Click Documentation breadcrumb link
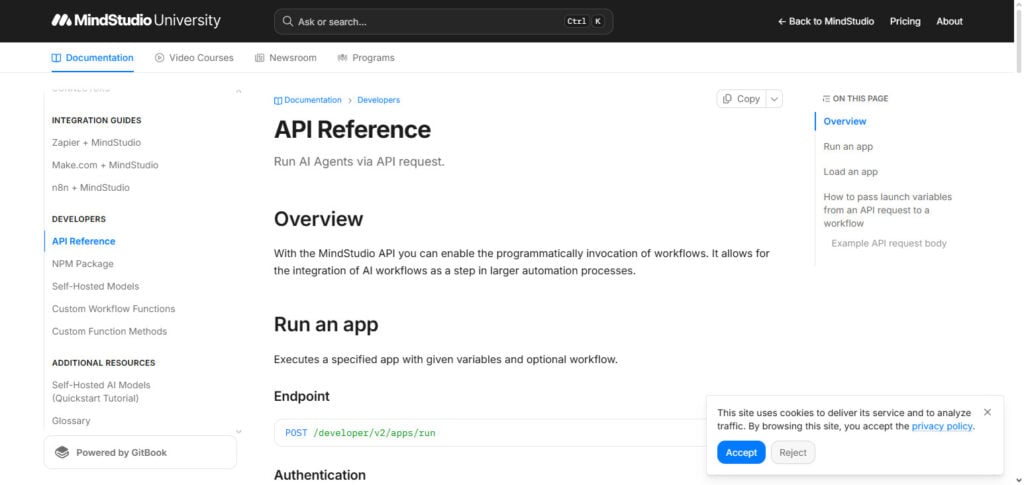 pyautogui.click(x=312, y=100)
